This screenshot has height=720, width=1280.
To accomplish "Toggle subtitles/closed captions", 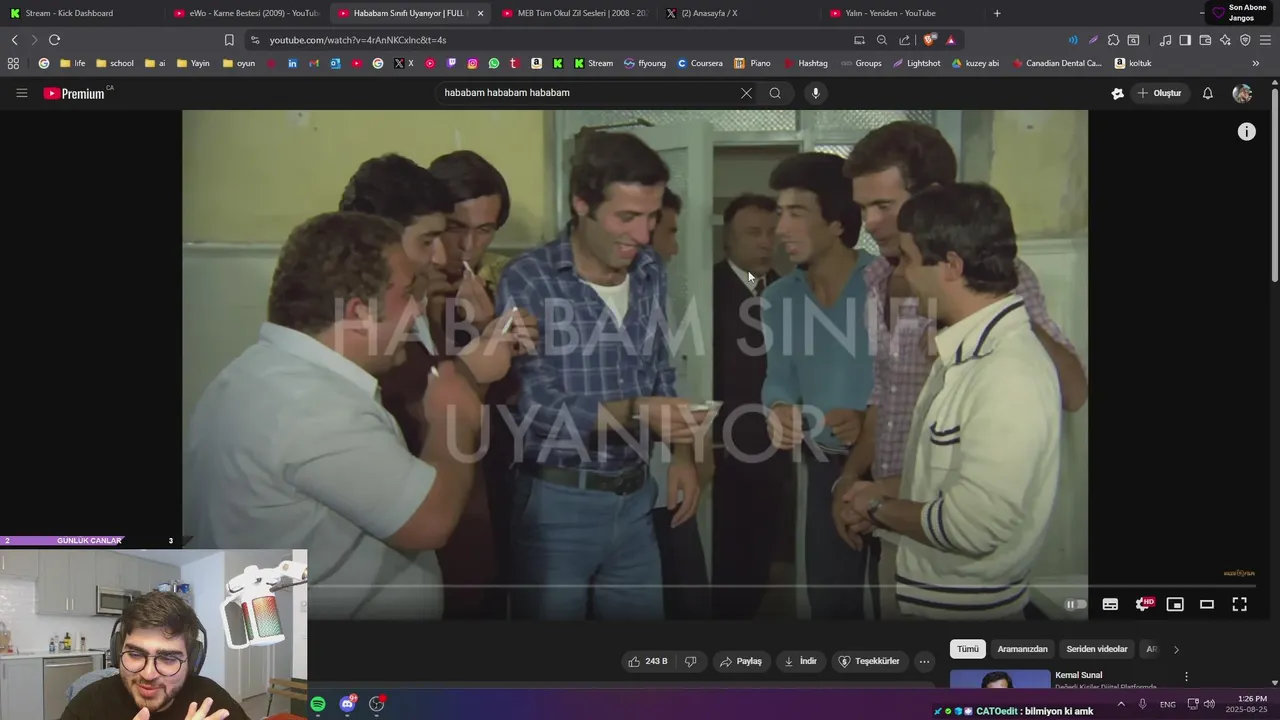I will (x=1110, y=604).
